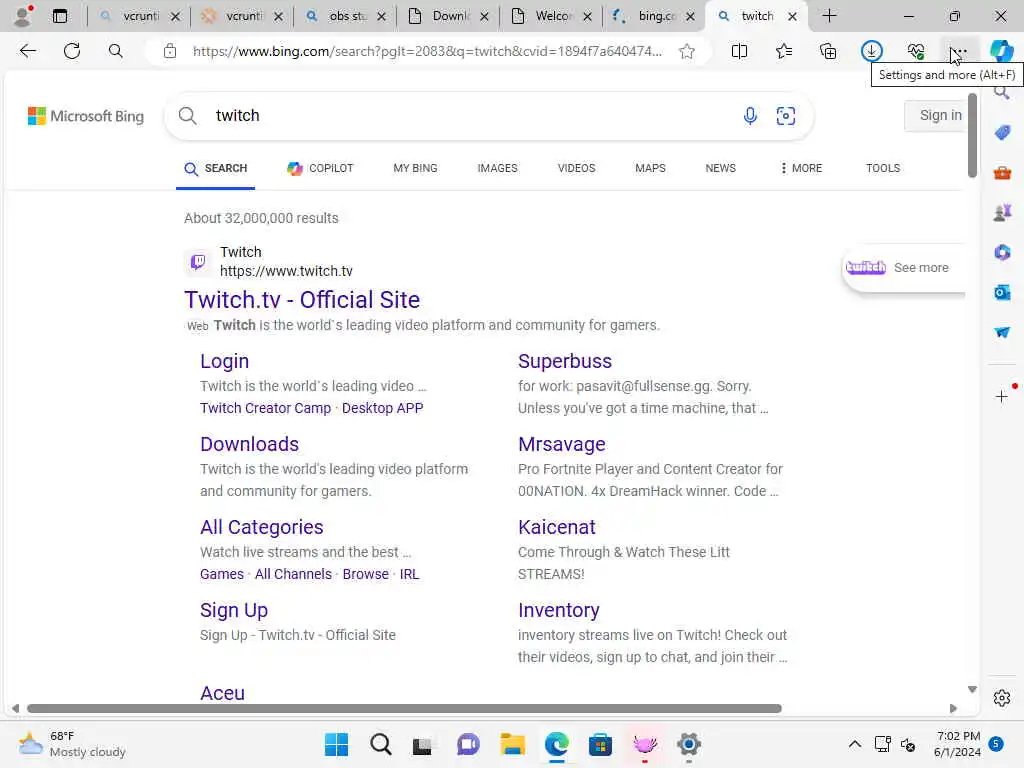Click the vertical page scrollbar thumb

[x=972, y=135]
